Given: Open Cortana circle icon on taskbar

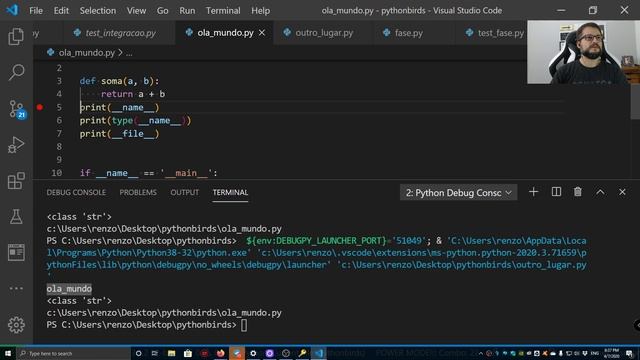Looking at the screenshot, I should tap(138, 353).
